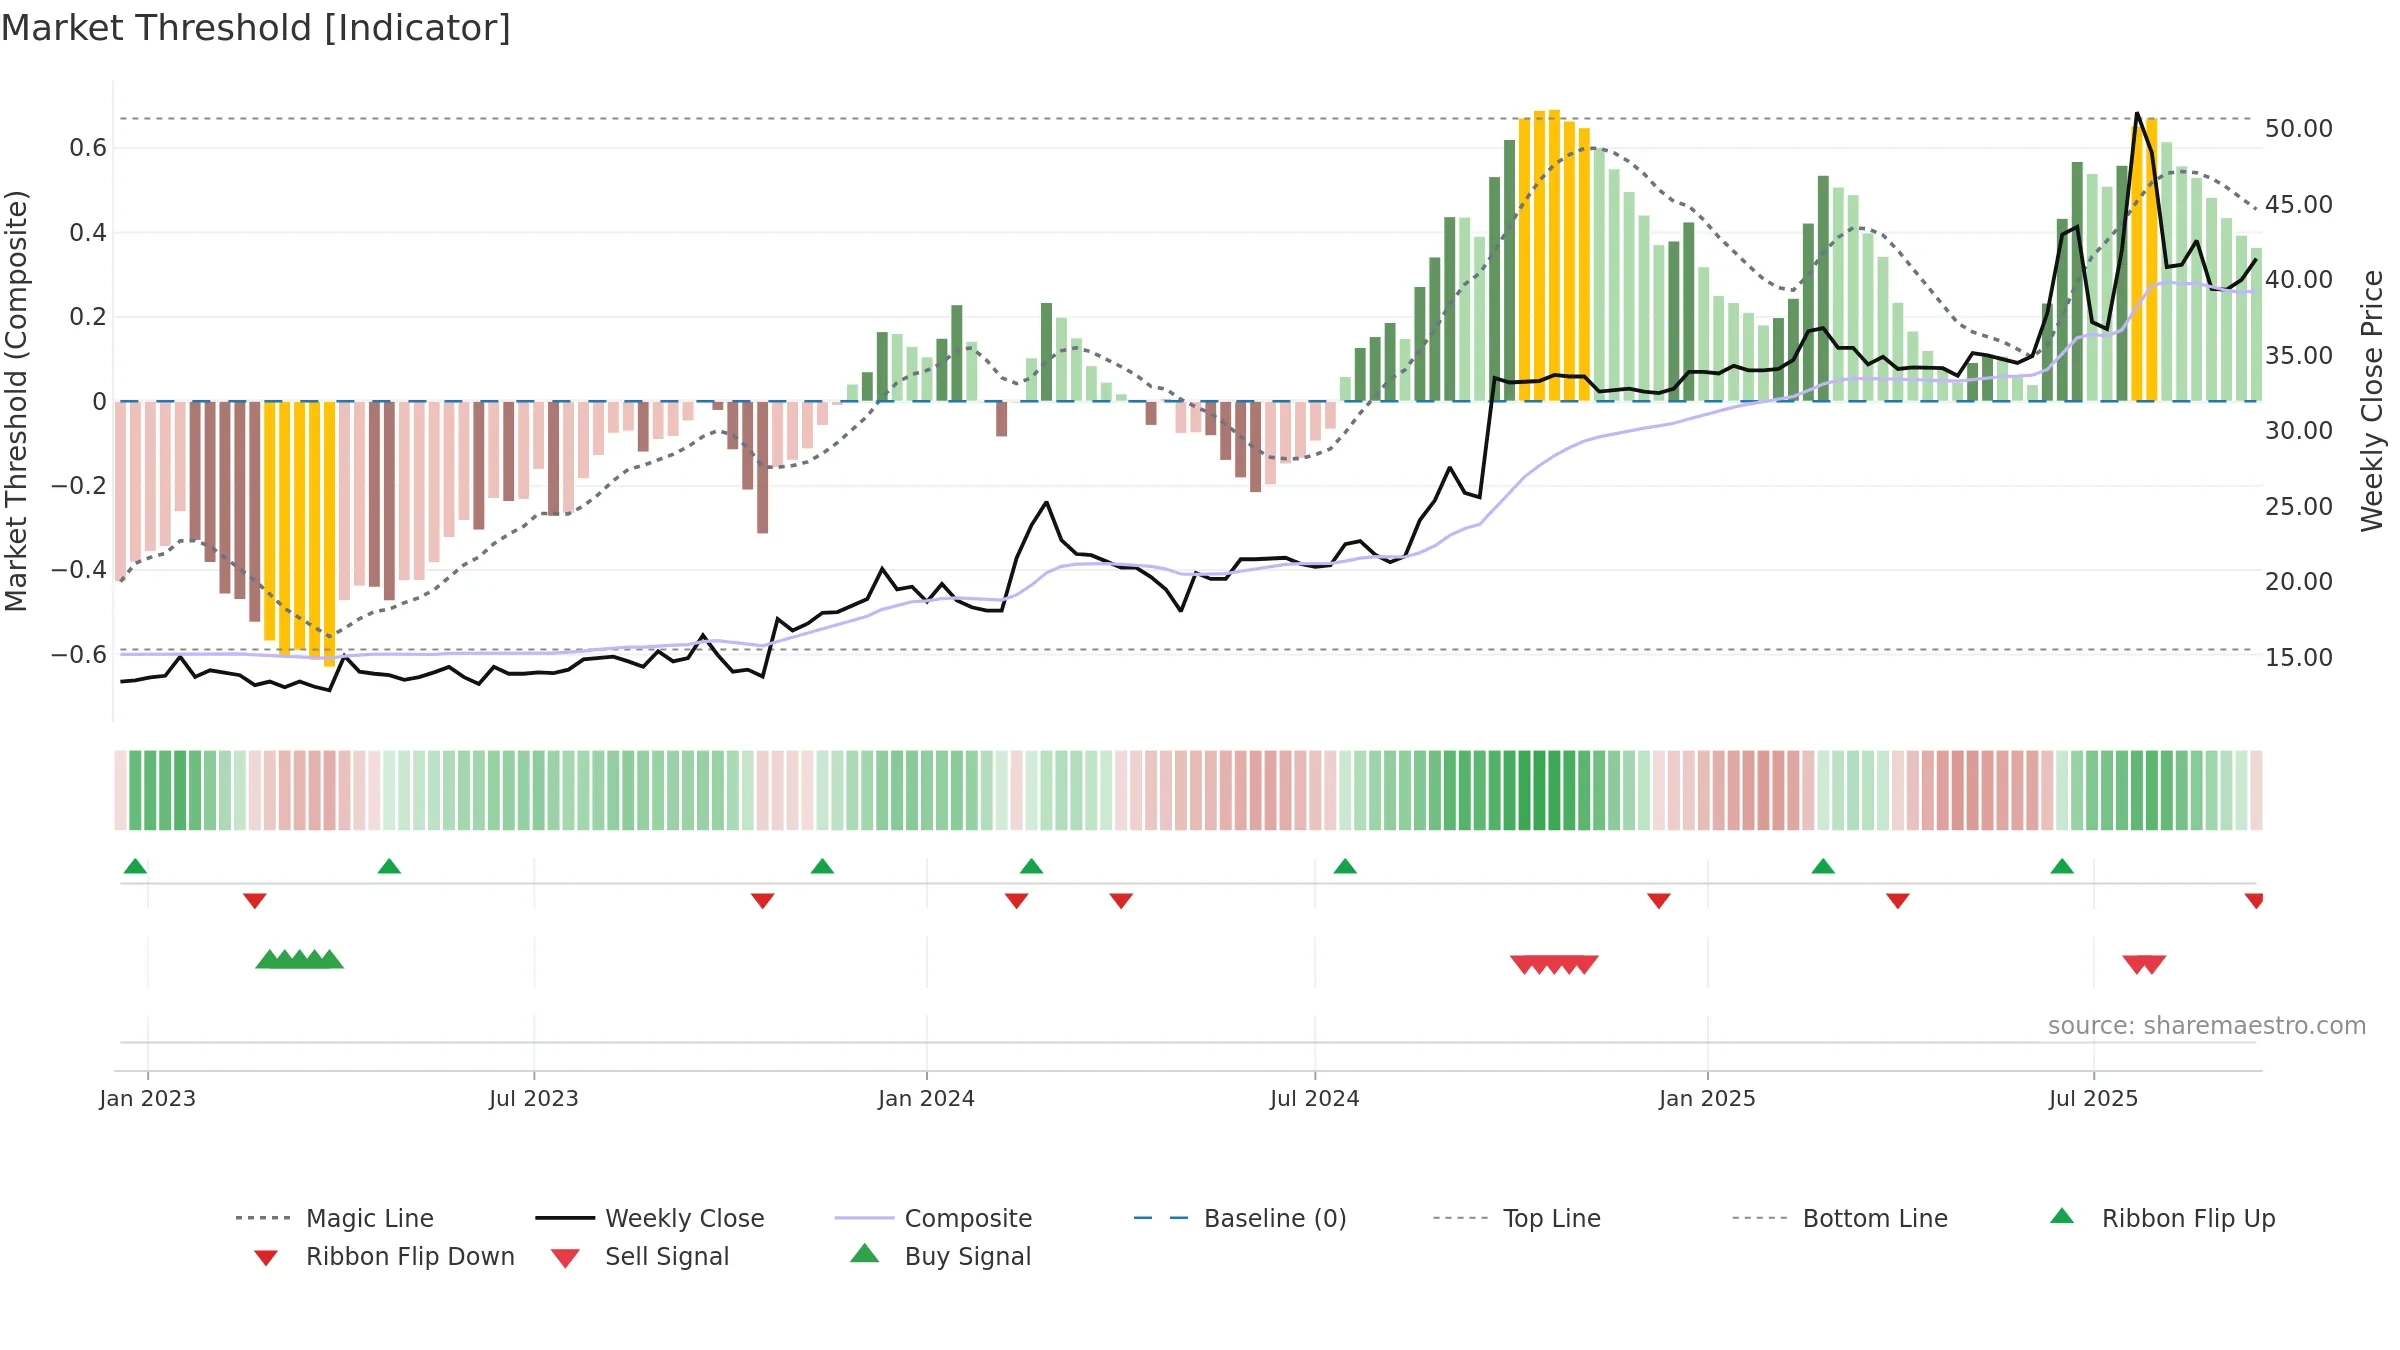Click the ribbon flip down marker near February 2023
This screenshot has height=1350, width=2400.
255,901
